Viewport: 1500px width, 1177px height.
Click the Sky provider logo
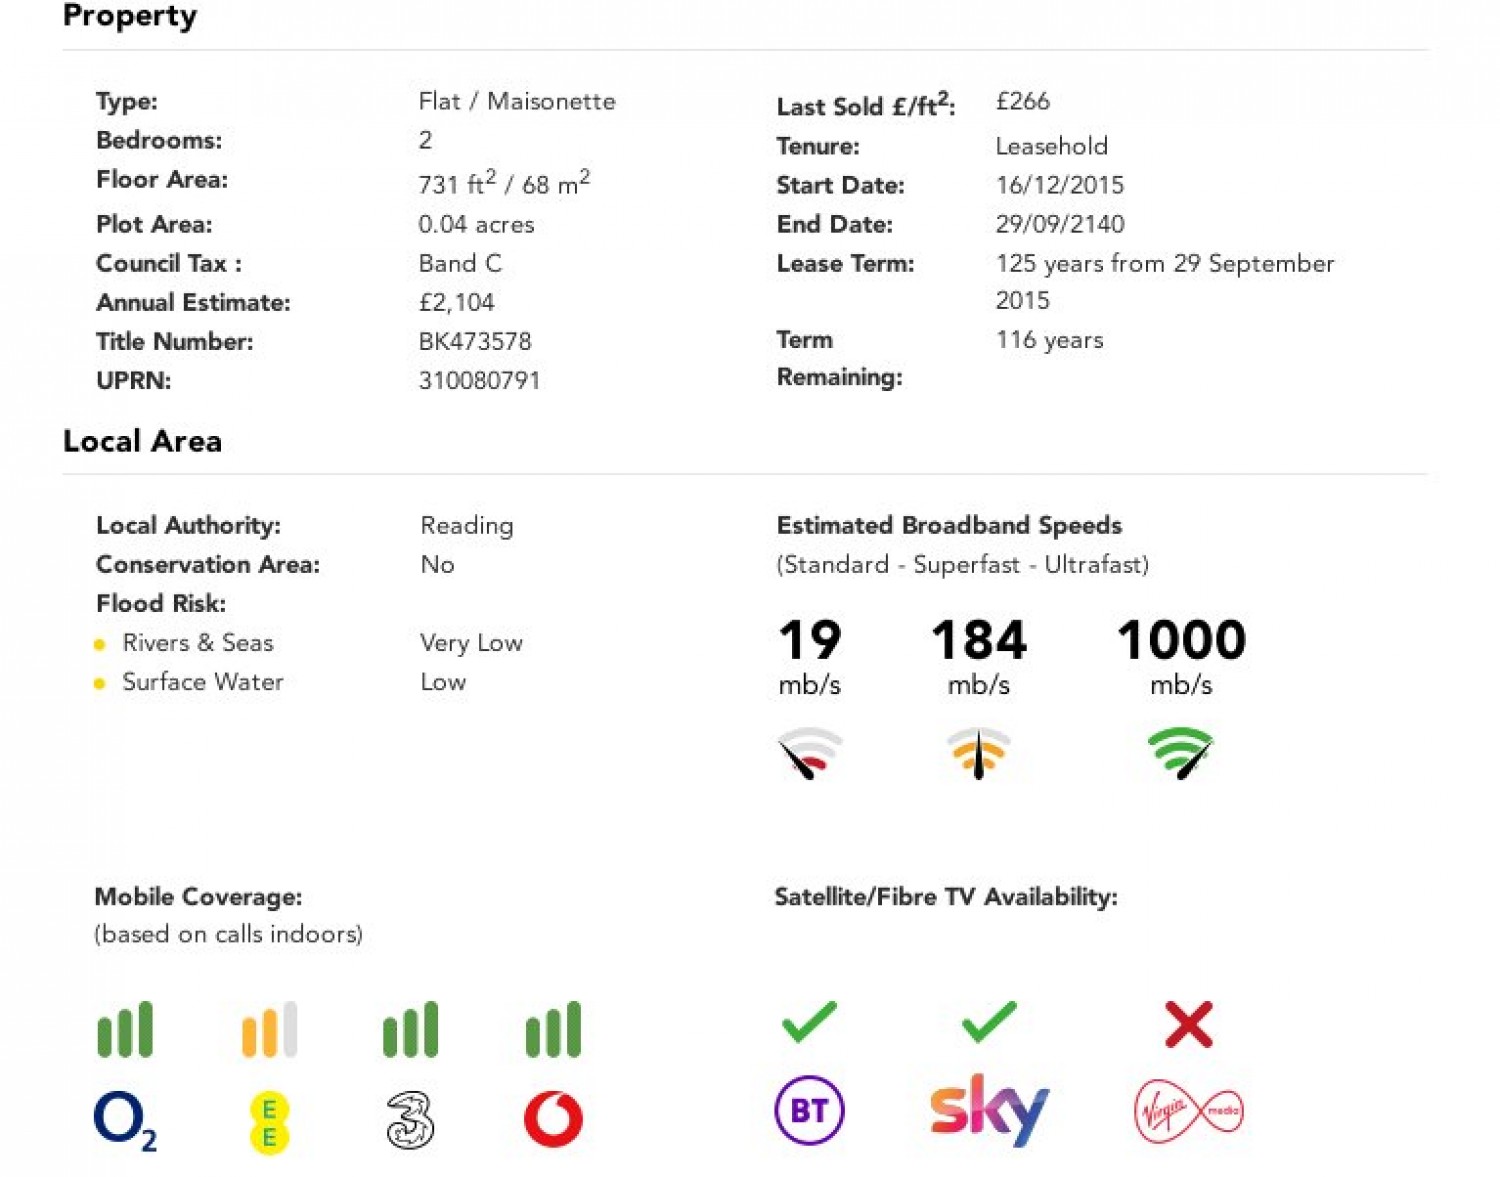click(989, 1110)
